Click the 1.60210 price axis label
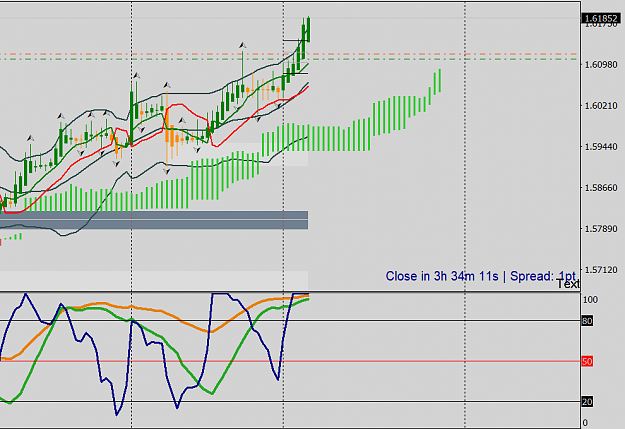625x429 pixels. (601, 106)
